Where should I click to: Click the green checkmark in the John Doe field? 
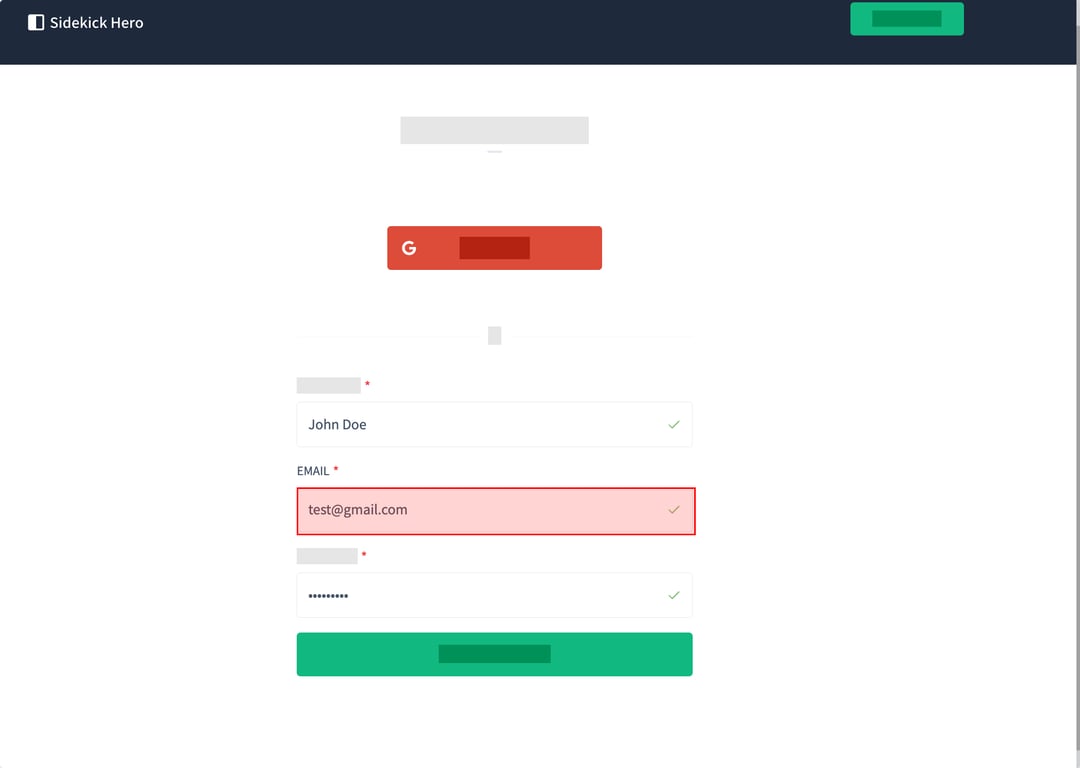tap(674, 425)
